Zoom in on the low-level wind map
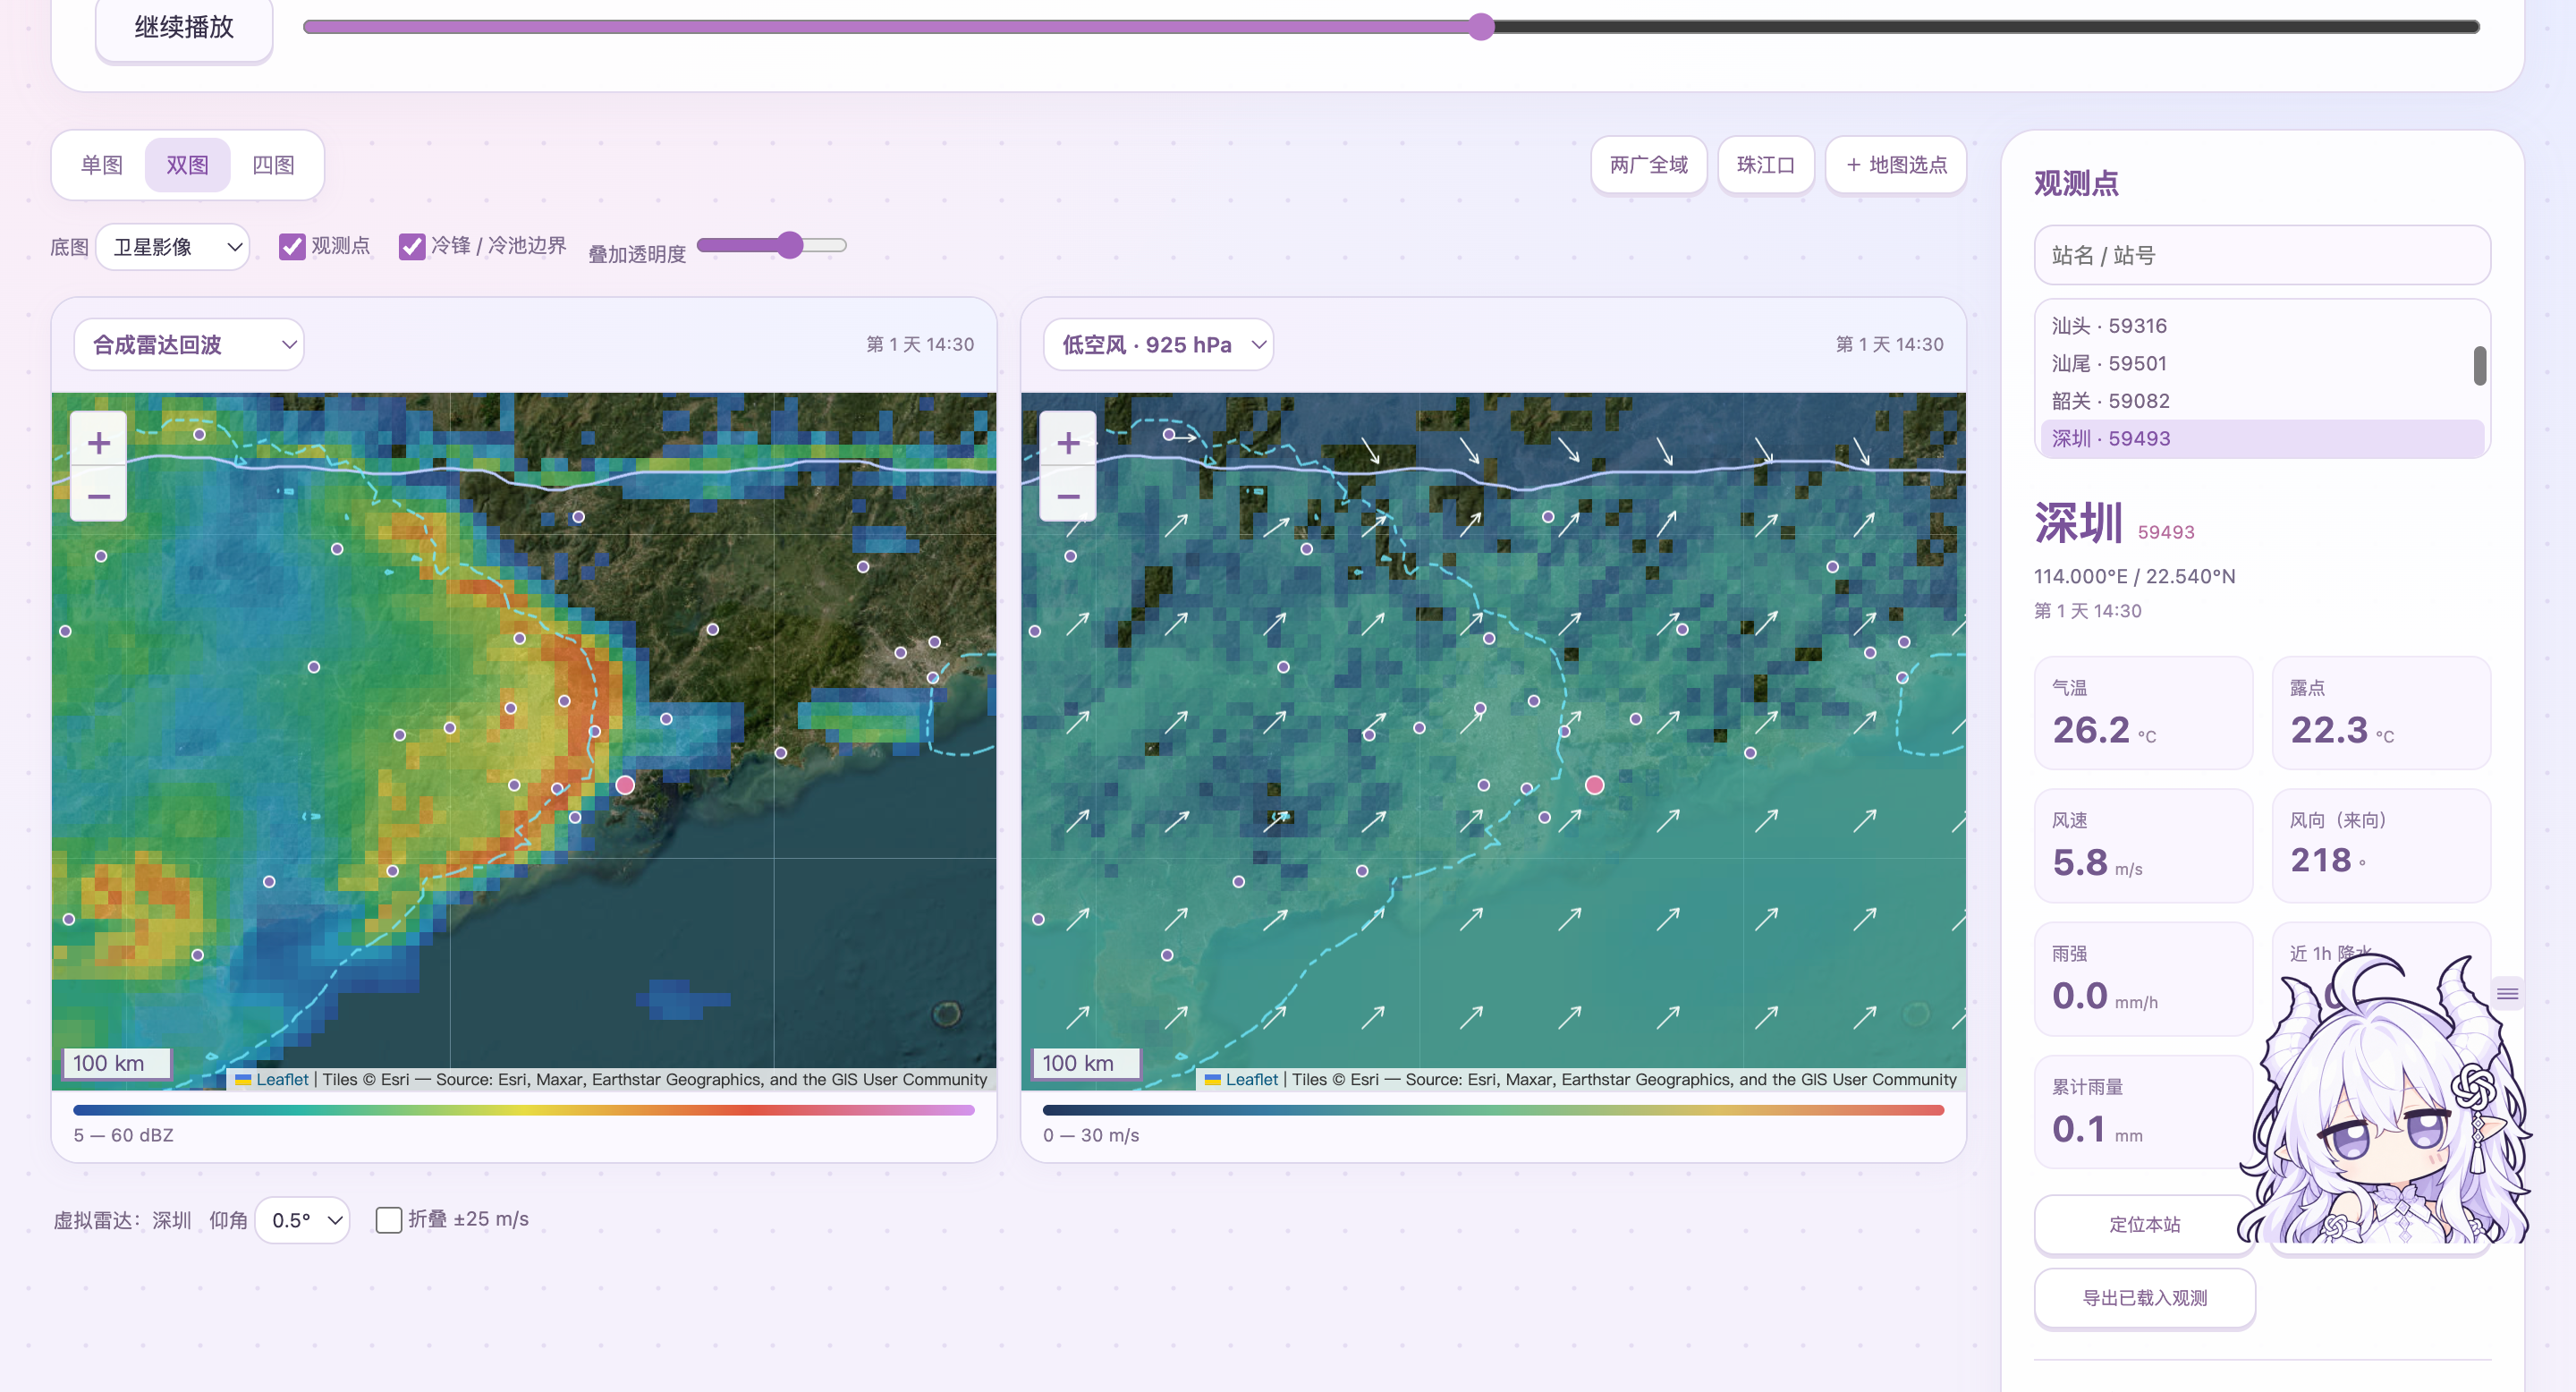The image size is (2576, 1392). click(x=1068, y=443)
